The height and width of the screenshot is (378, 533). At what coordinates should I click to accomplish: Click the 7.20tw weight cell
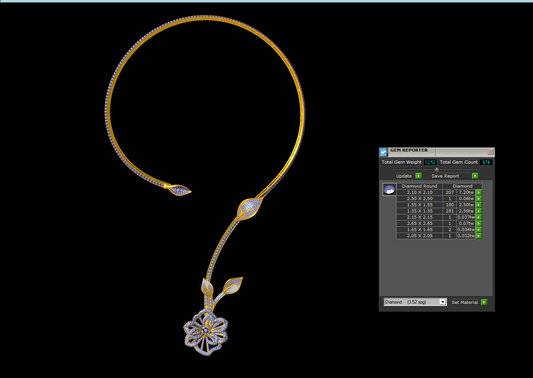click(466, 192)
